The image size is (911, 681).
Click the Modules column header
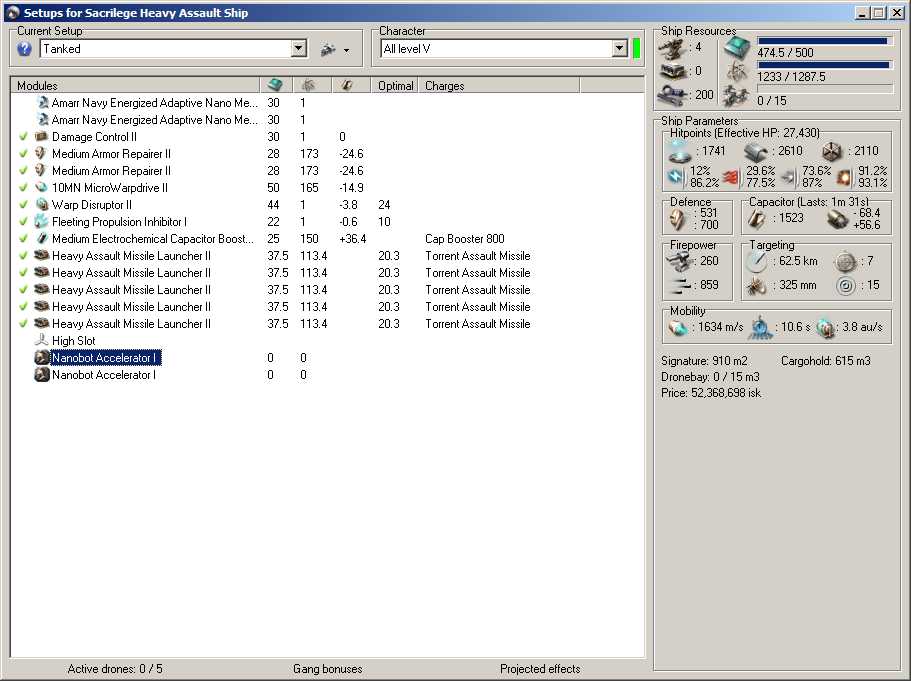(135, 85)
